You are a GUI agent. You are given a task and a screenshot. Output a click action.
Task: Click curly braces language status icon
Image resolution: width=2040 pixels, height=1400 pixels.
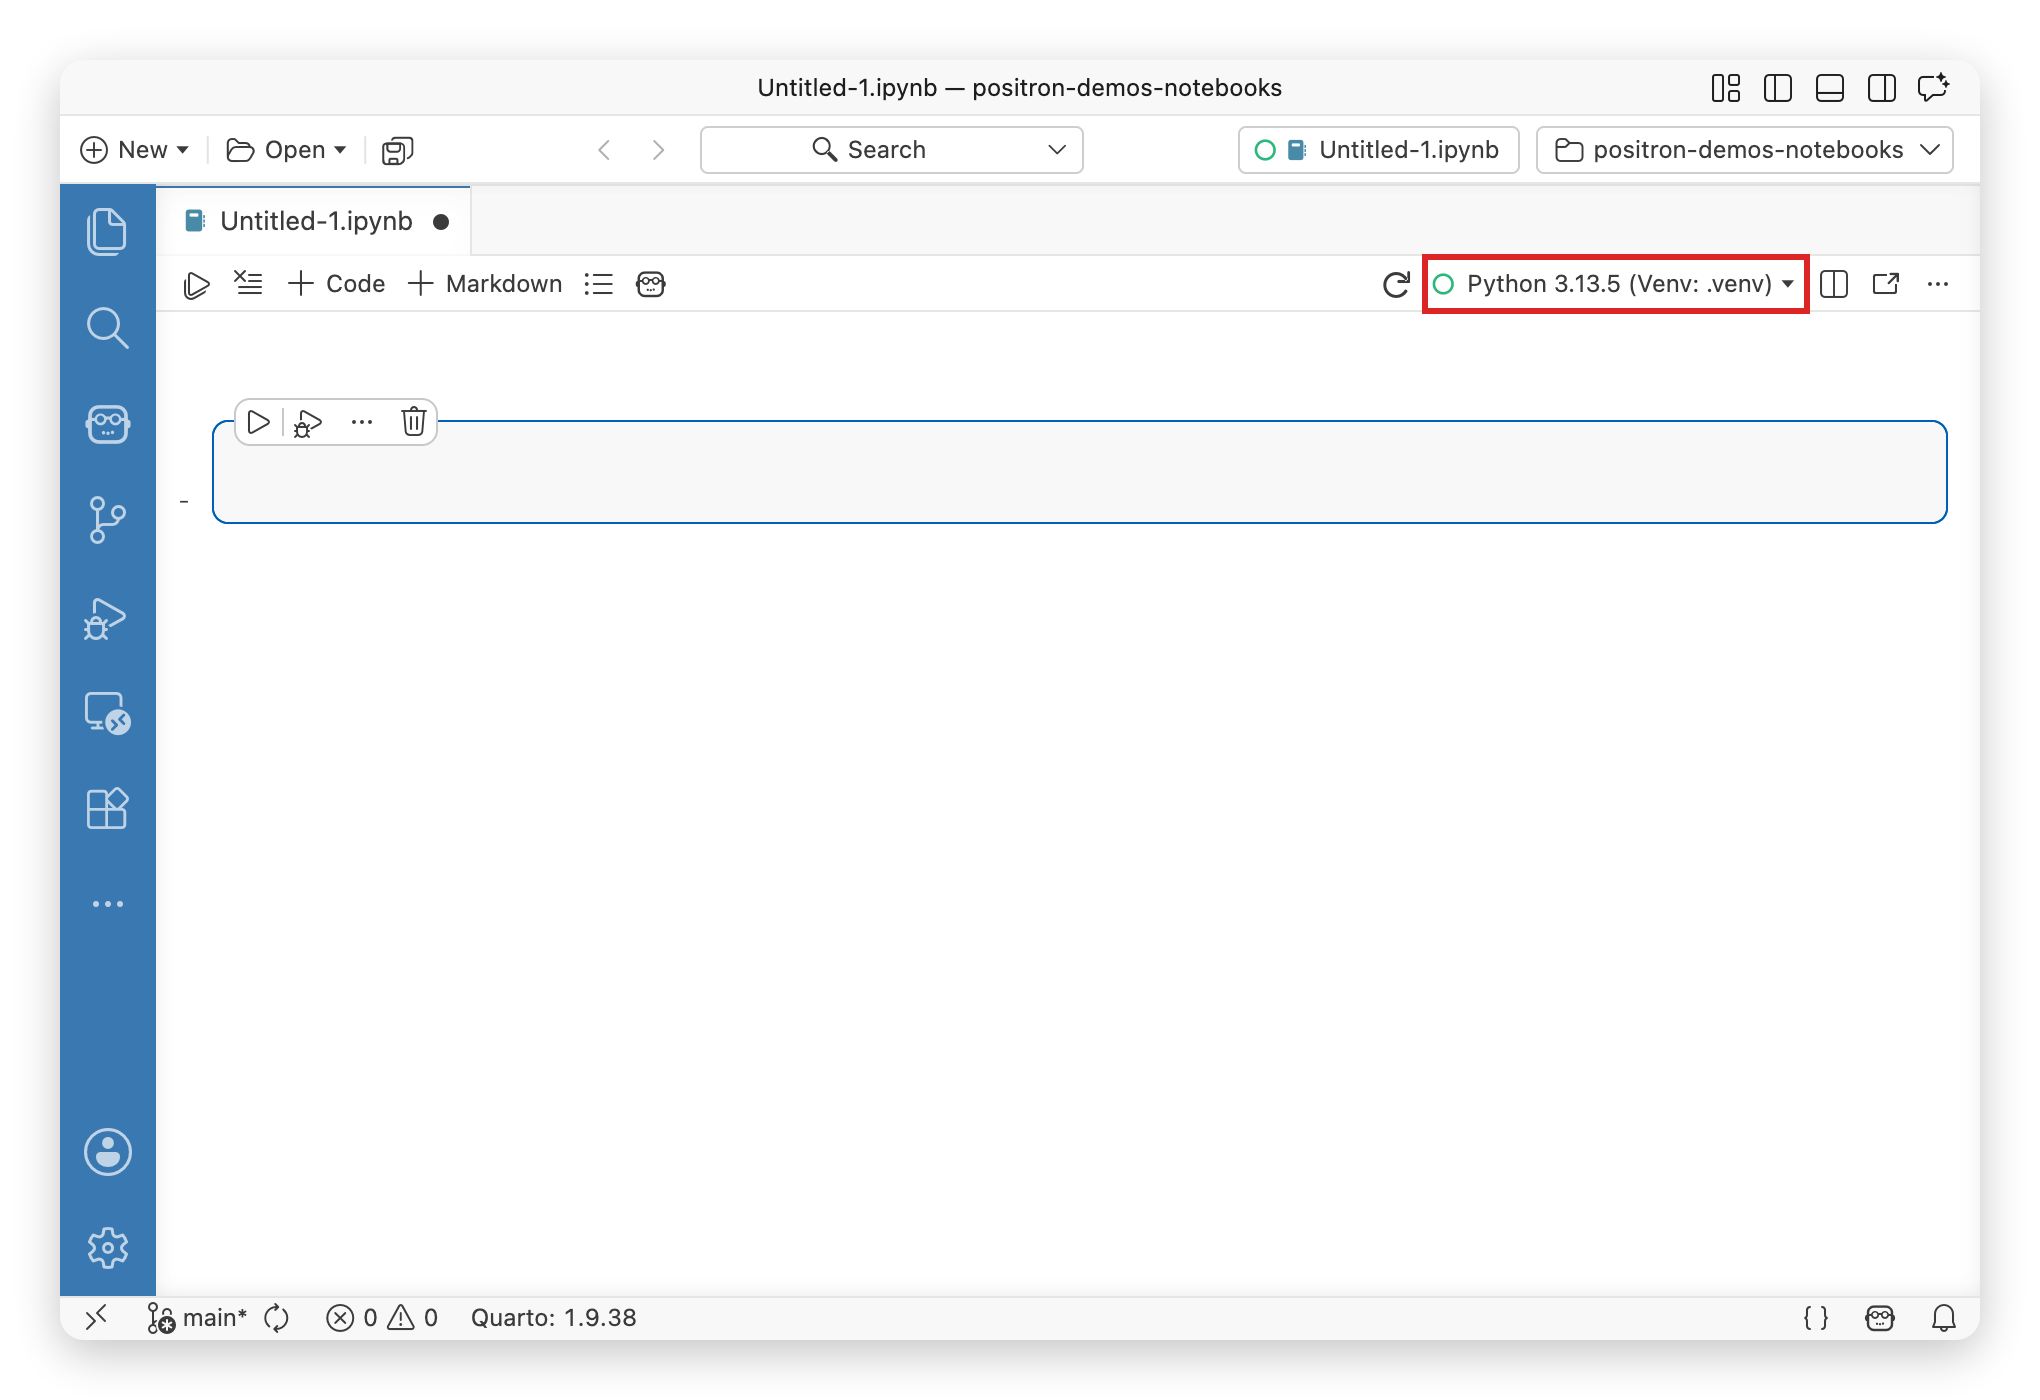click(x=1816, y=1318)
